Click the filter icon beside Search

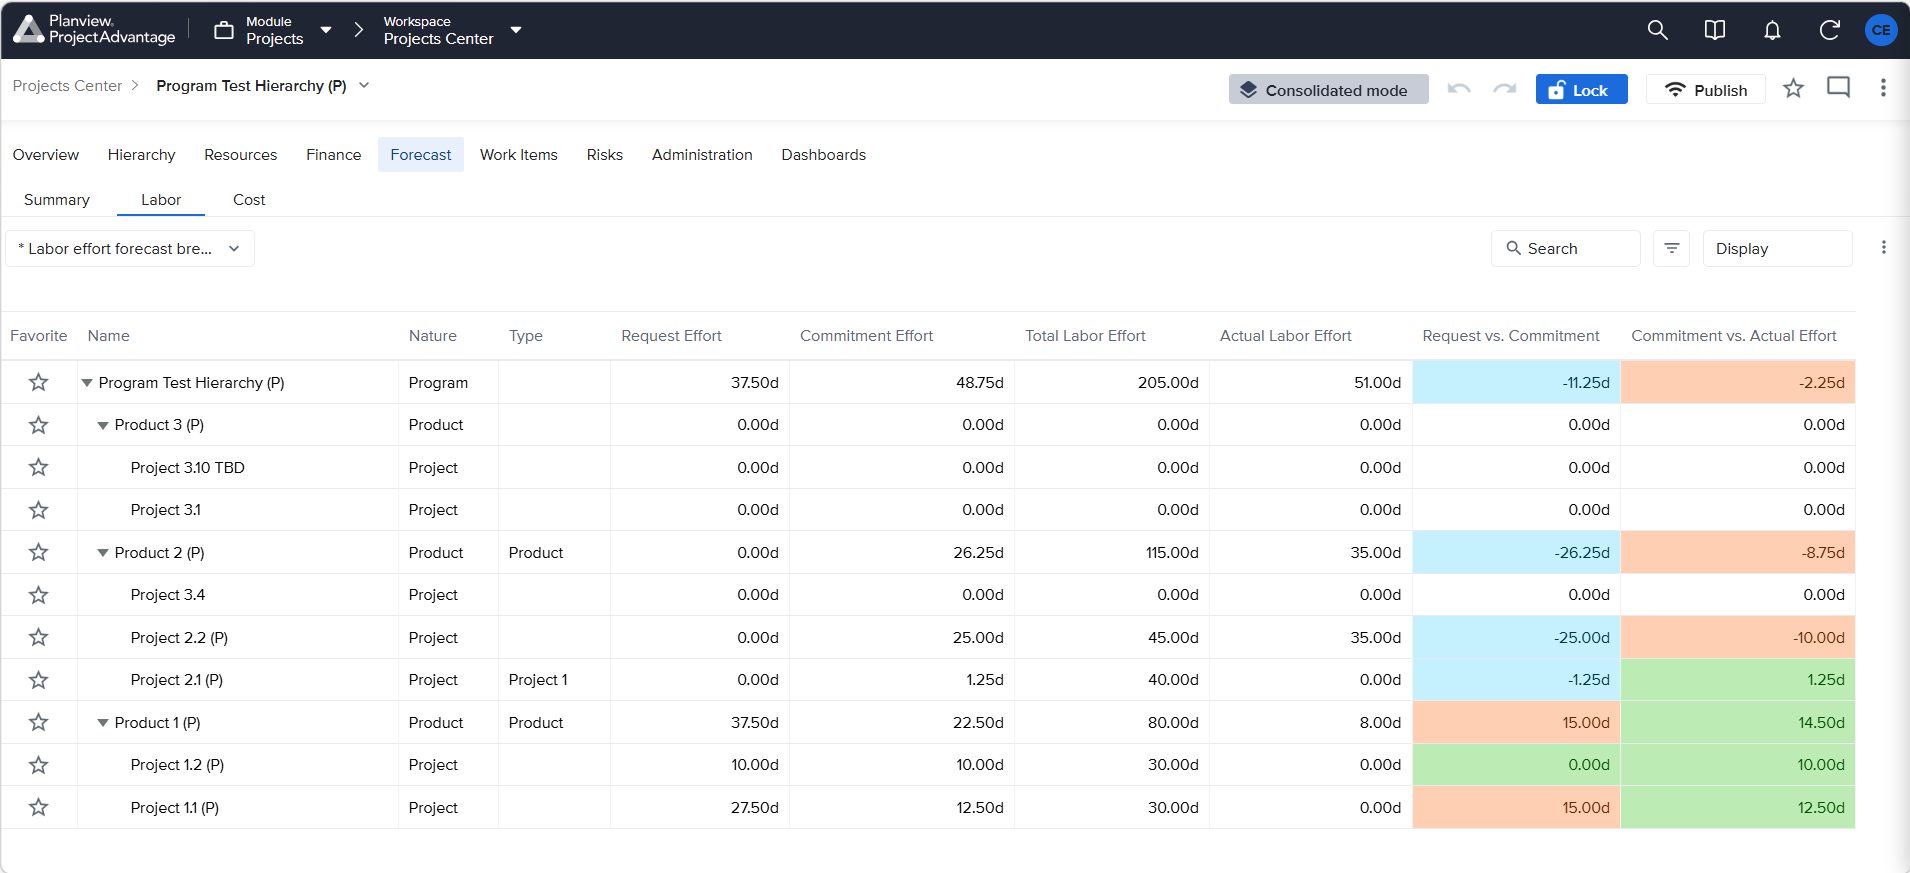pyautogui.click(x=1672, y=248)
